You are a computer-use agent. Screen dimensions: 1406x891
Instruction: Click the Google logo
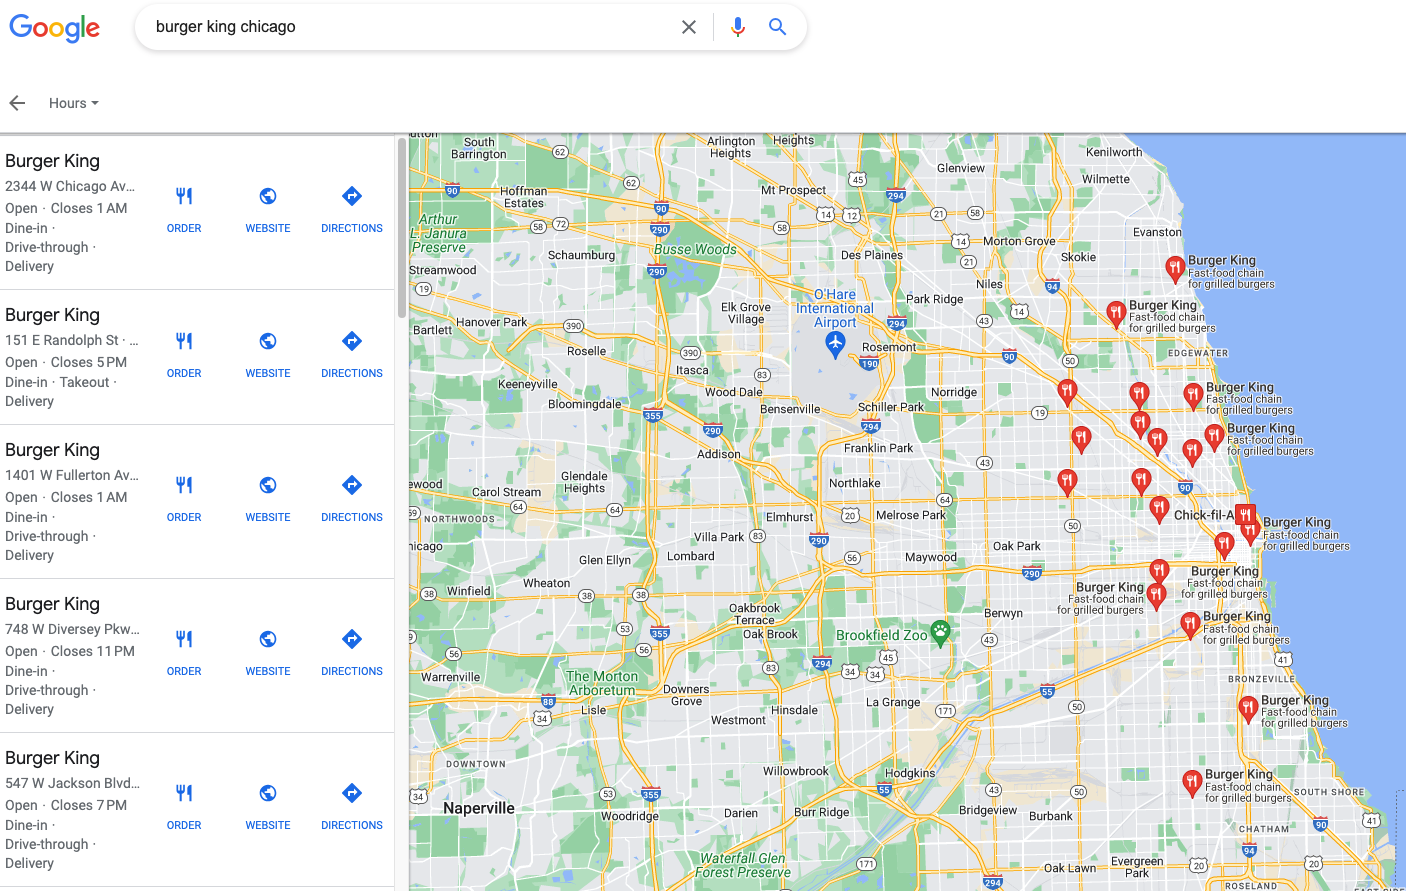click(x=55, y=28)
